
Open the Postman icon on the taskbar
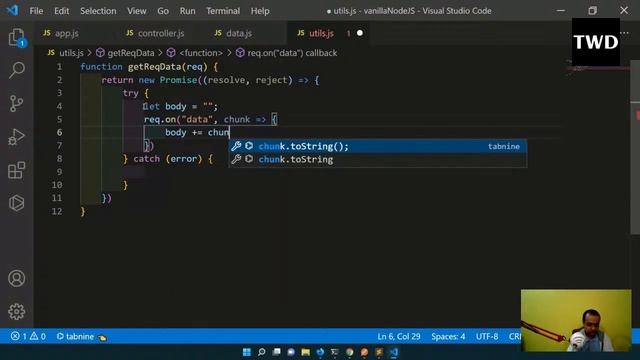364,352
